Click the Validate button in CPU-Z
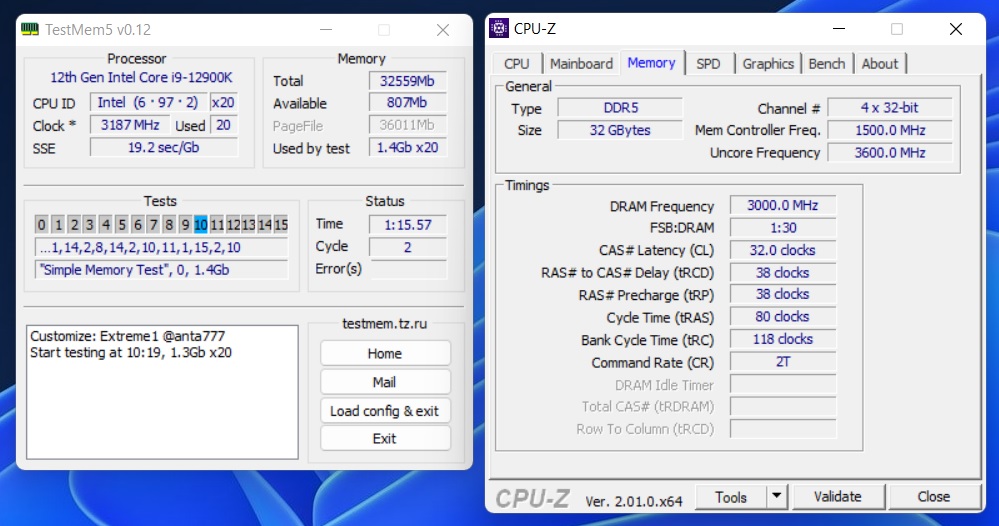This screenshot has height=526, width=999. coord(838,497)
